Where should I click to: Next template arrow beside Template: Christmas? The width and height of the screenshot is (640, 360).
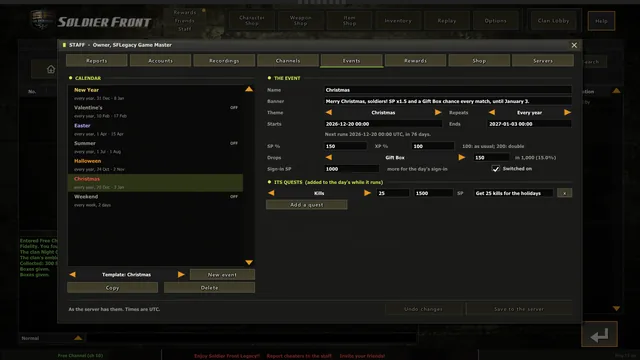pos(181,274)
